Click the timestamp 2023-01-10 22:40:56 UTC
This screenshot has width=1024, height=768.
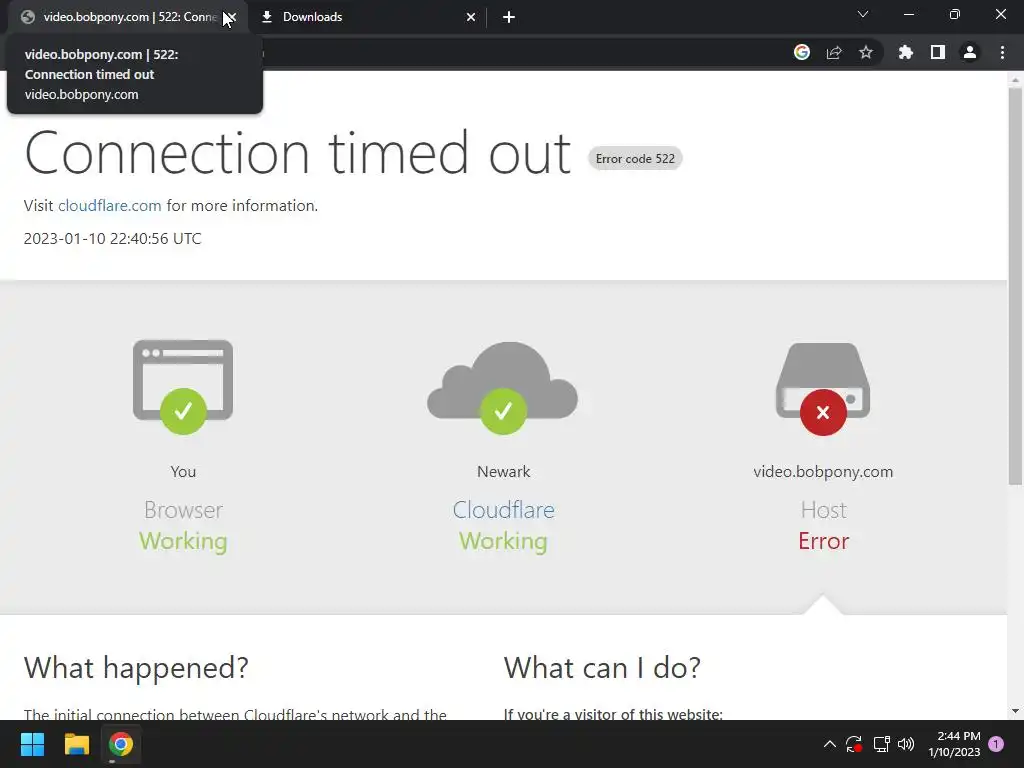tap(112, 238)
